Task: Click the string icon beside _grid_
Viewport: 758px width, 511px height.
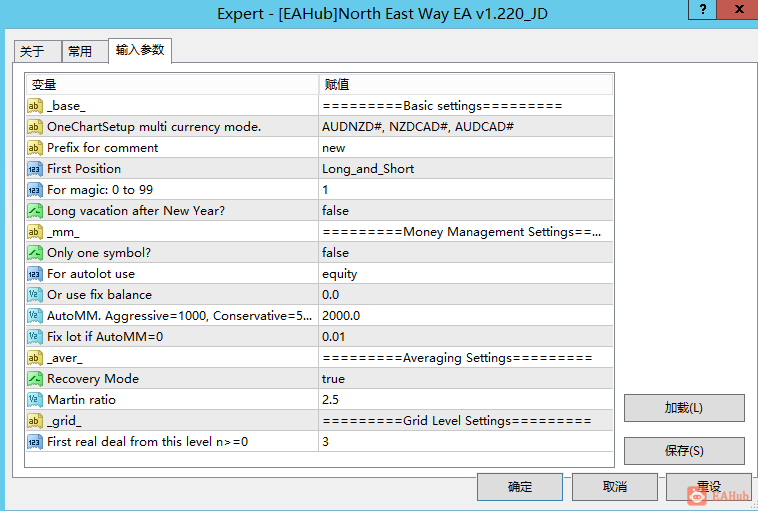Action: (x=35, y=421)
